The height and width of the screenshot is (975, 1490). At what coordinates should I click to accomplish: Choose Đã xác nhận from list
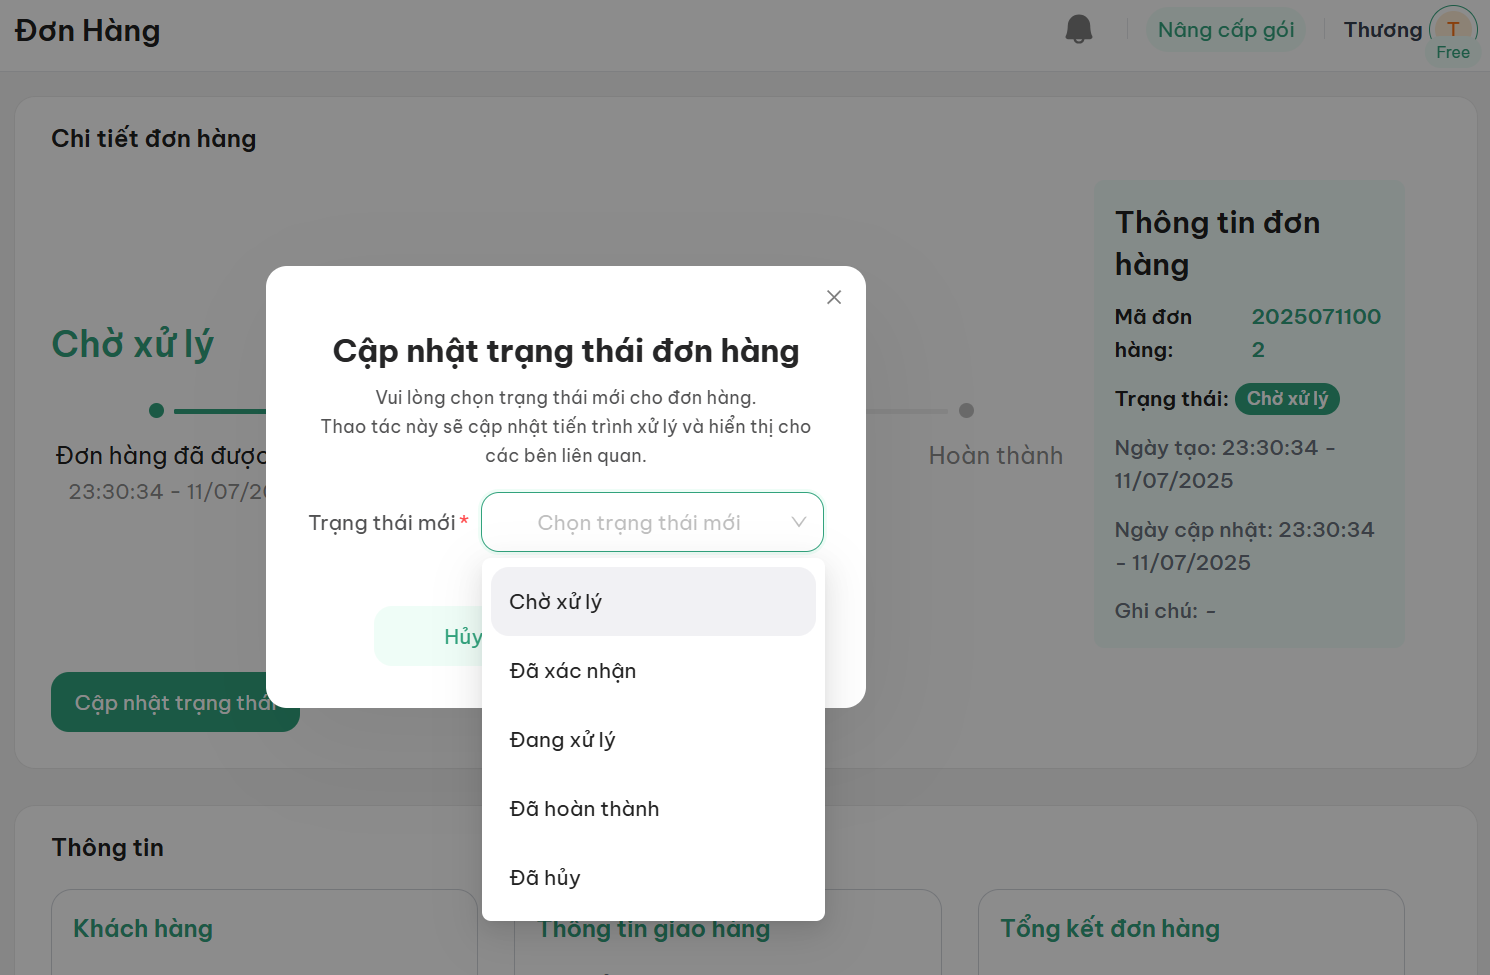(x=653, y=671)
